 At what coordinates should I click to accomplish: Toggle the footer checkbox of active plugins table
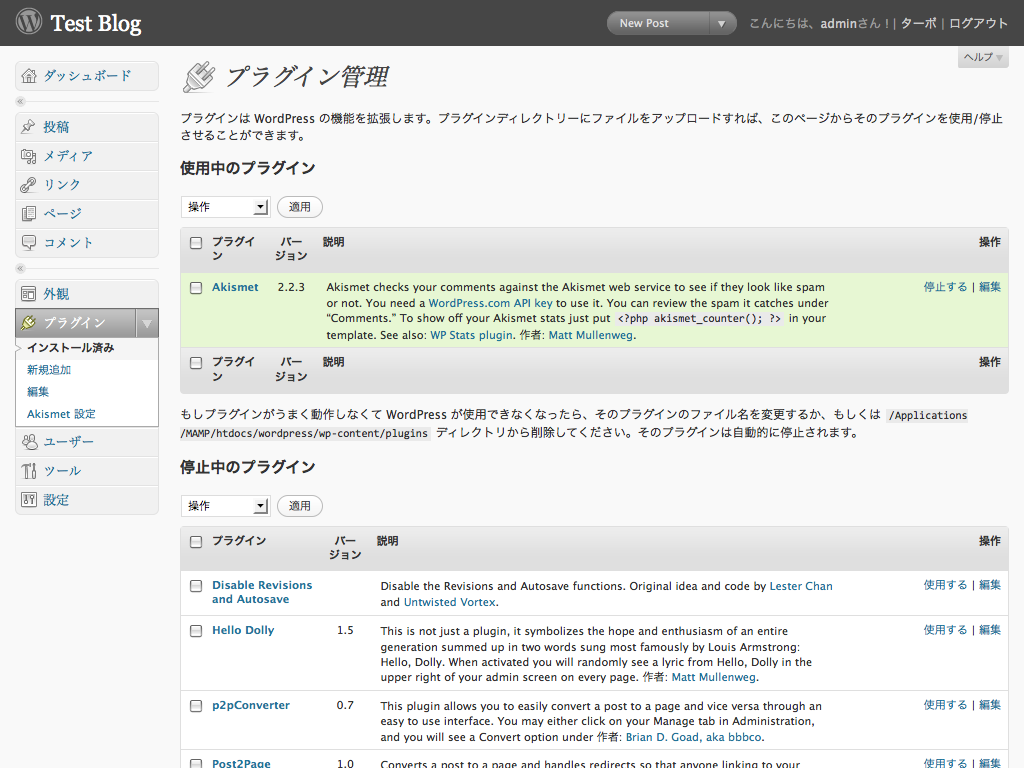pyautogui.click(x=196, y=363)
